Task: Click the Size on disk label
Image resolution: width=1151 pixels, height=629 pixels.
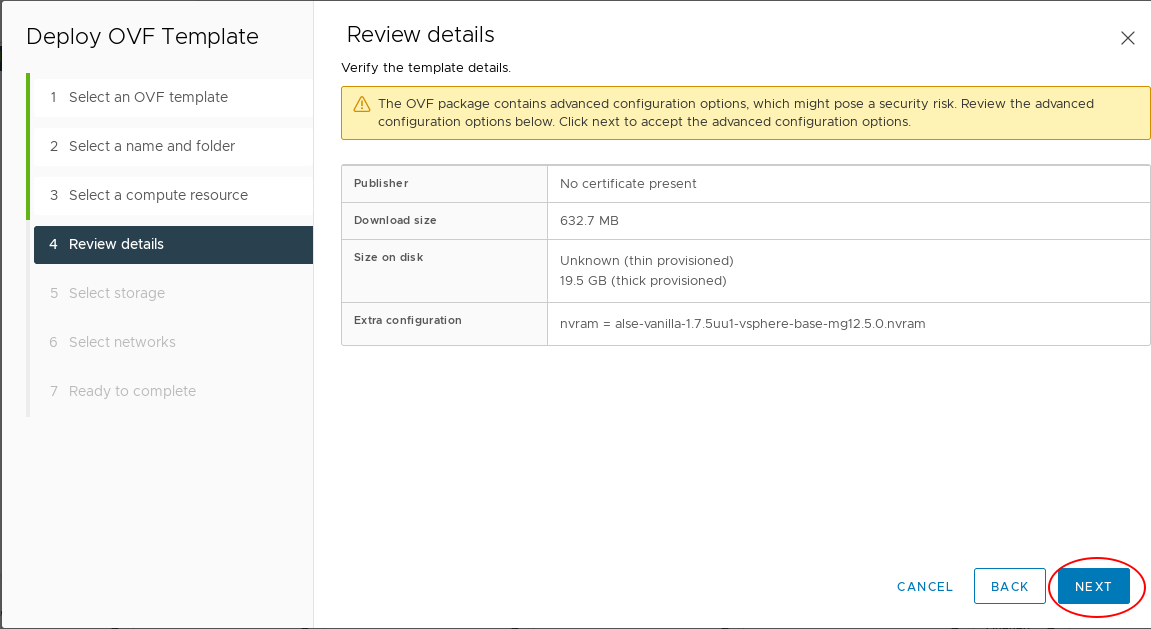Action: [x=388, y=257]
